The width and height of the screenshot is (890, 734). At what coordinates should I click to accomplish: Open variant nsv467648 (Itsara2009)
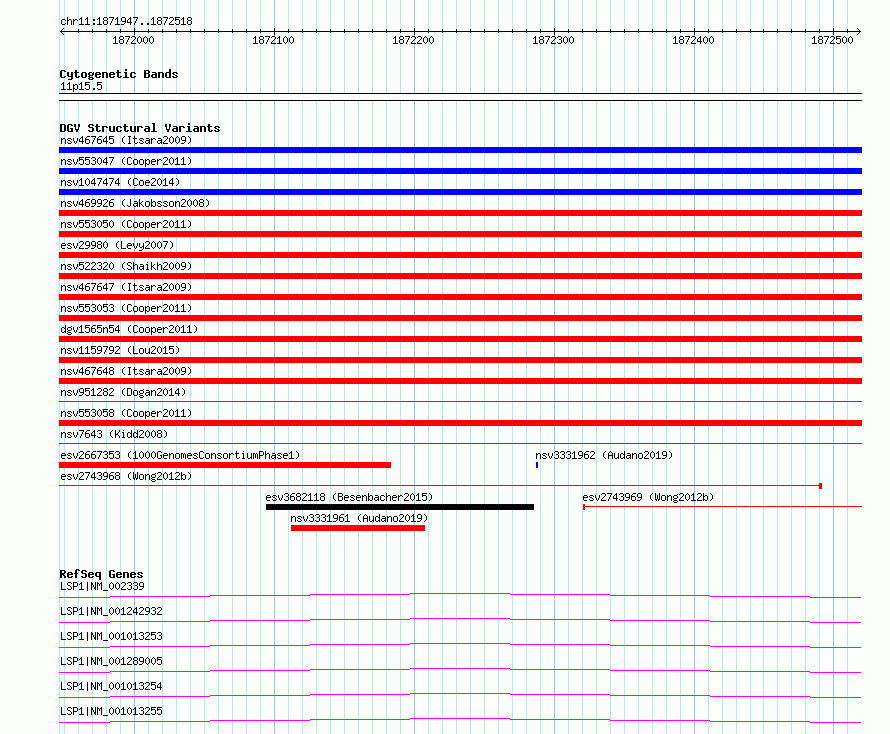pos(126,371)
